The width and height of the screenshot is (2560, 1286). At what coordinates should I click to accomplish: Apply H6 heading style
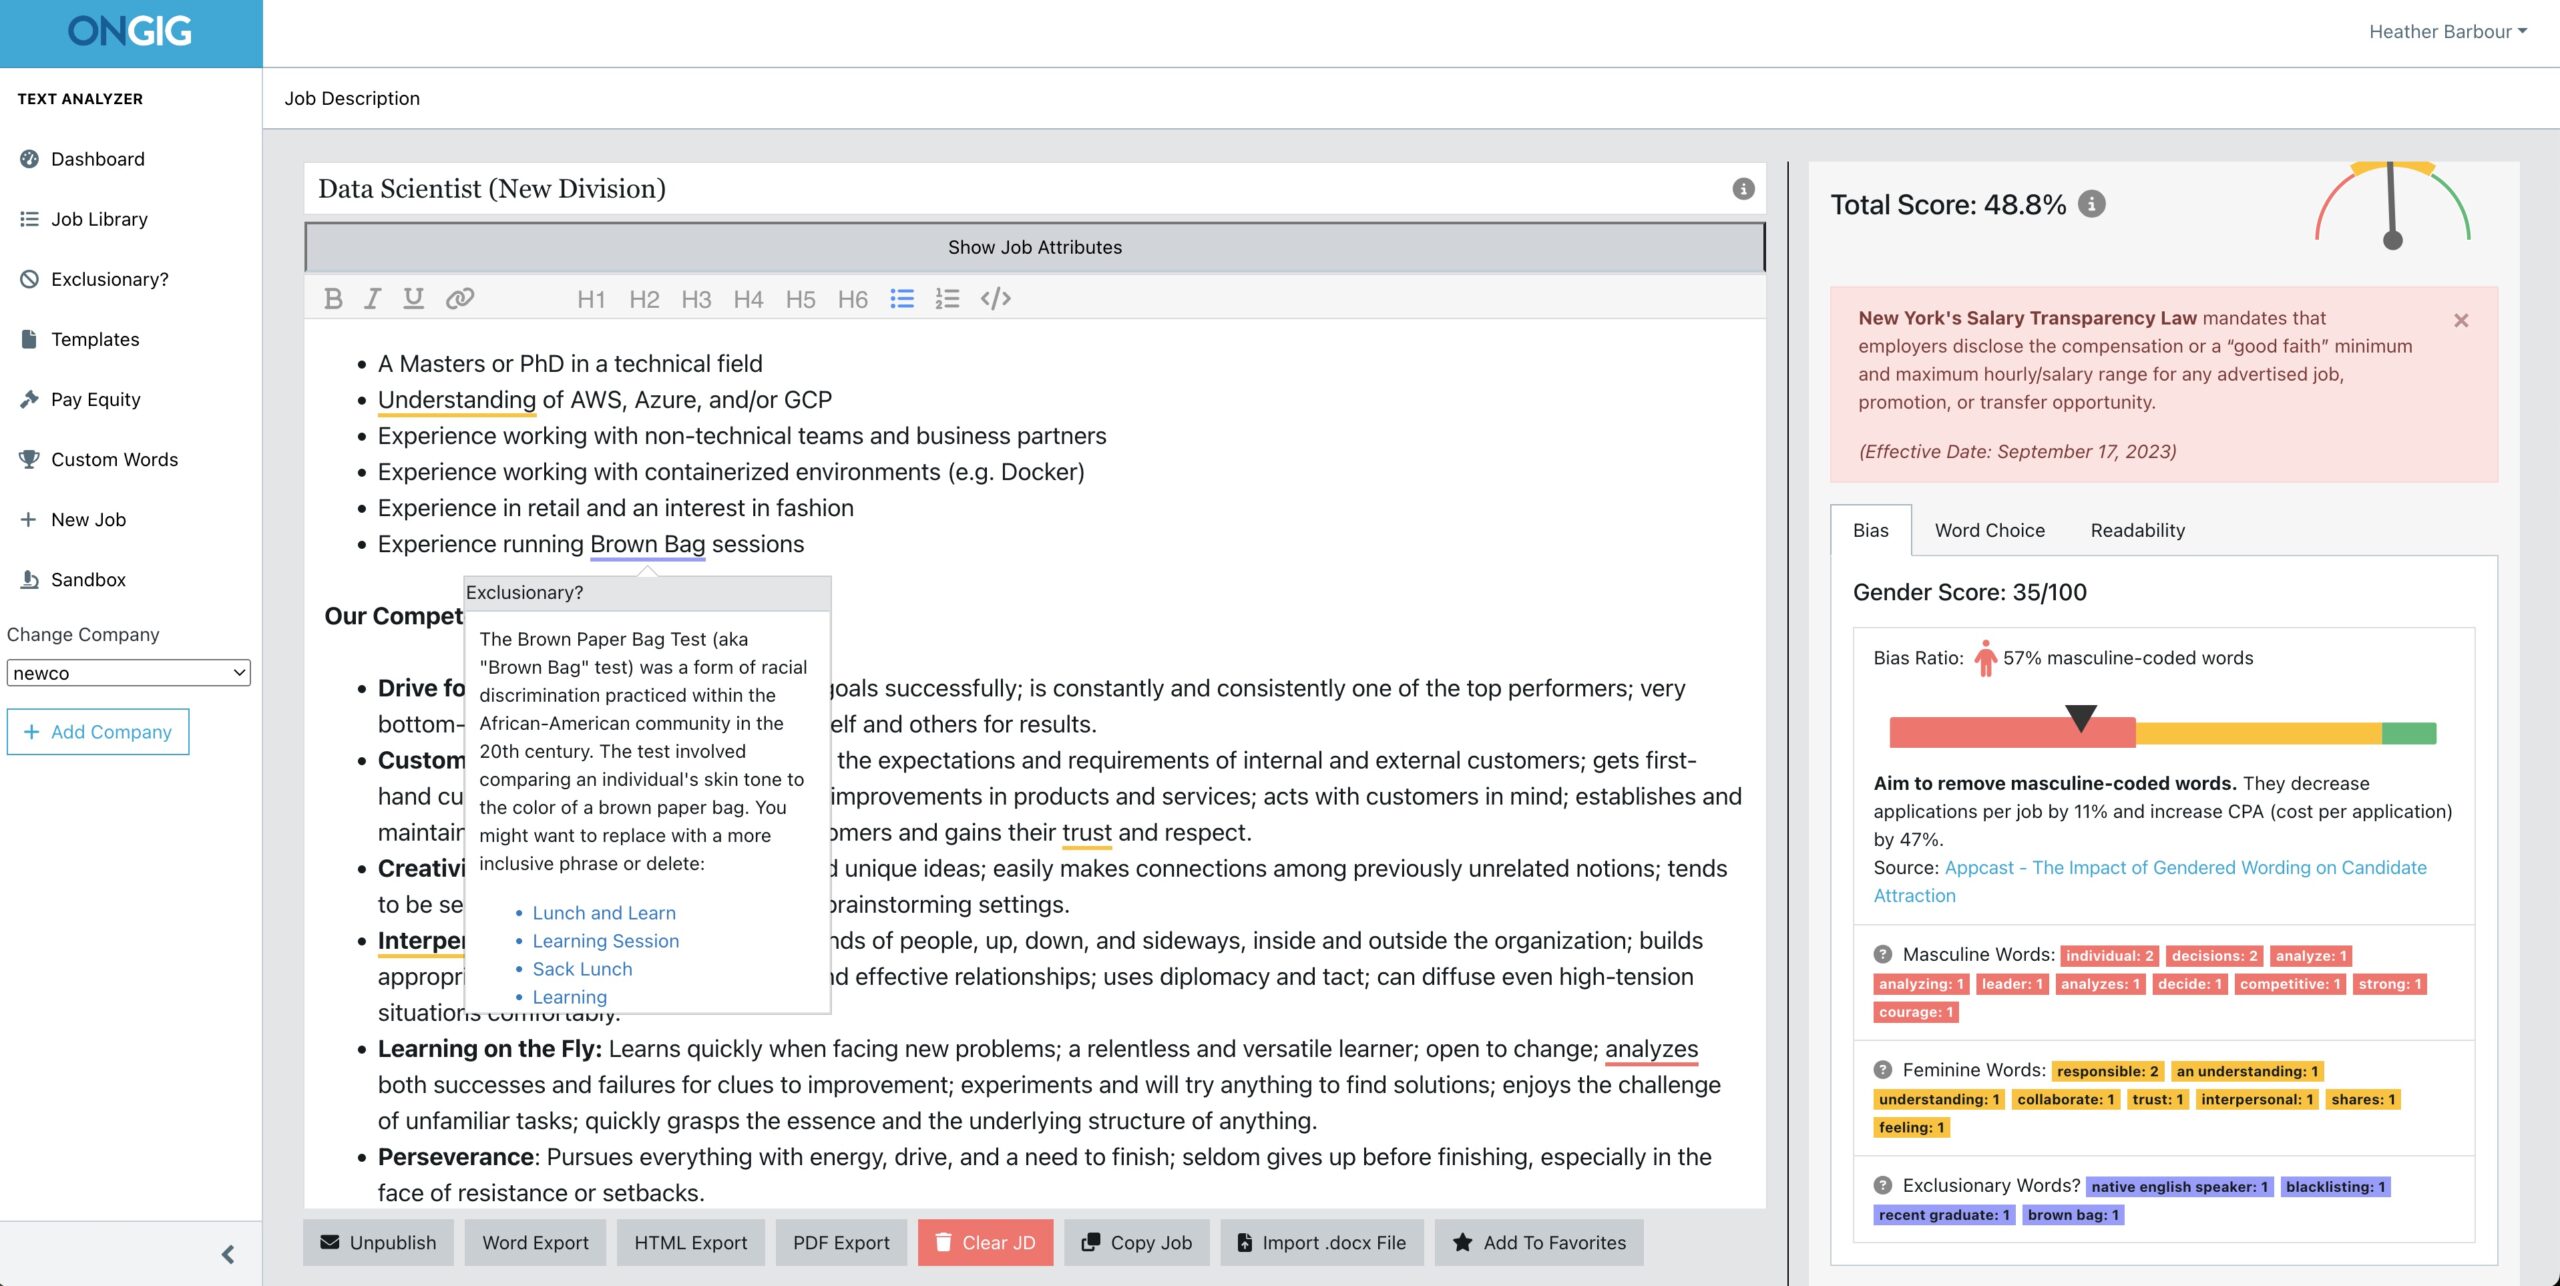click(852, 299)
